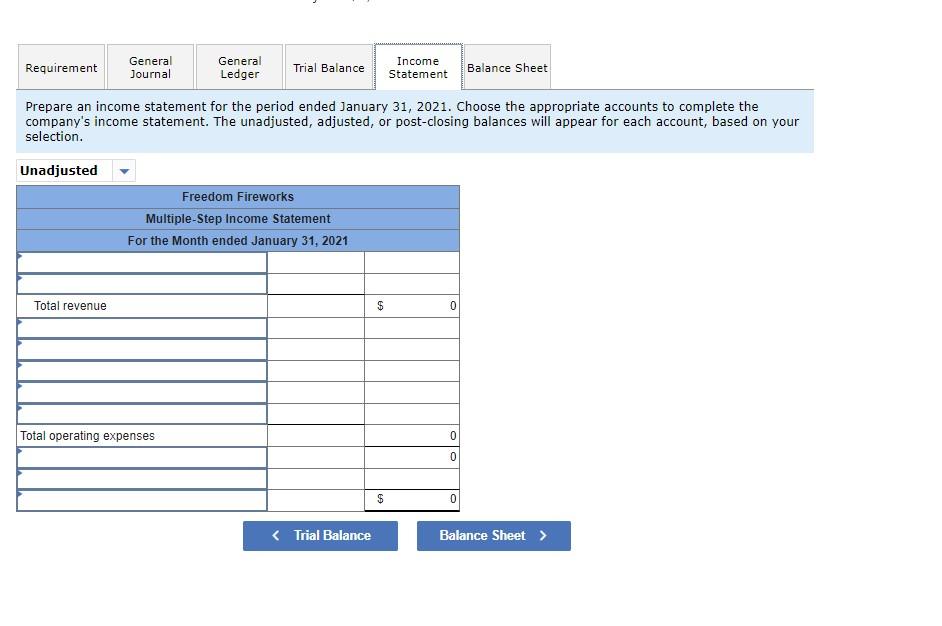Click the blank account name cell in first row
This screenshot has width=942, height=626.
[140, 262]
